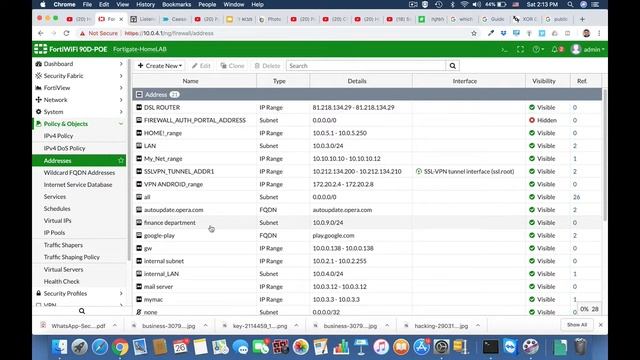Bookmark this page with the star icon

click(474, 33)
